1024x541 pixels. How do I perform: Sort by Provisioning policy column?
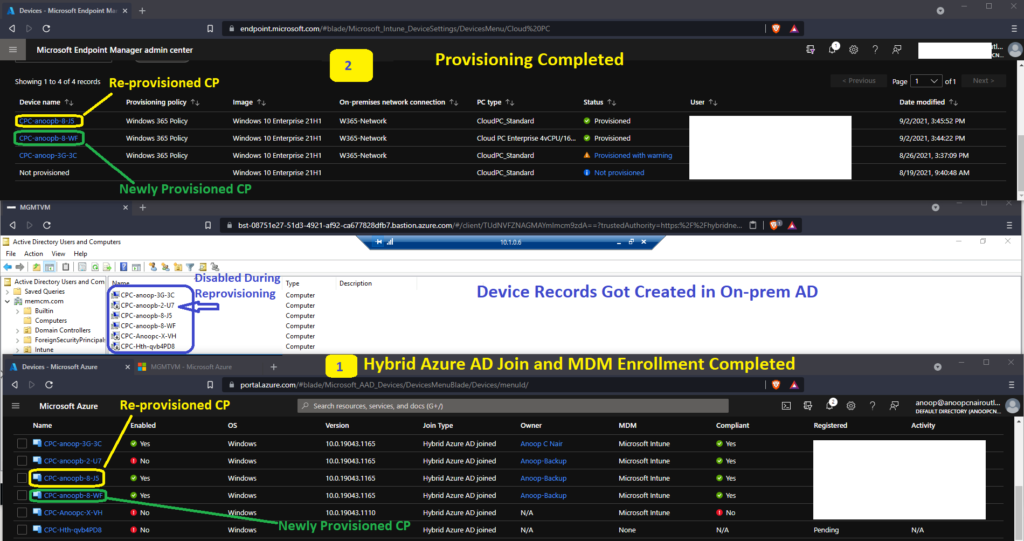coord(162,102)
